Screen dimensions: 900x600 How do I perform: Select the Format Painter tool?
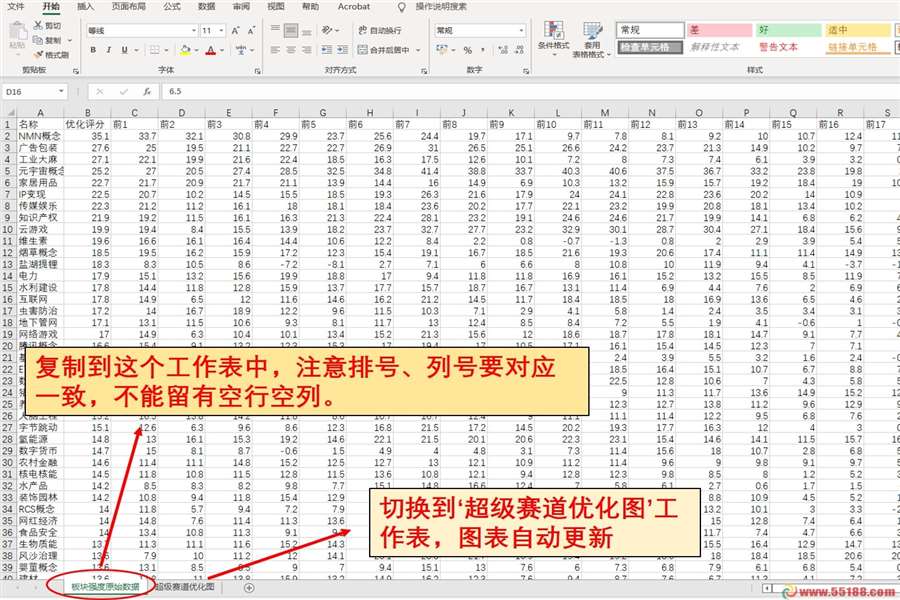click(x=40, y=52)
